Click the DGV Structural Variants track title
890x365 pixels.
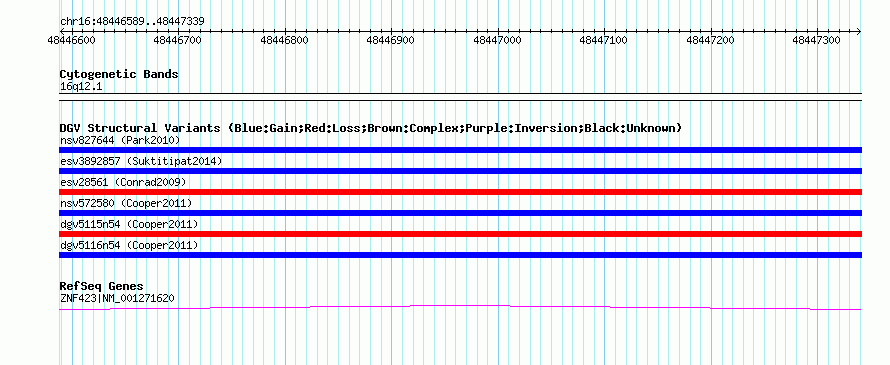(x=371, y=128)
